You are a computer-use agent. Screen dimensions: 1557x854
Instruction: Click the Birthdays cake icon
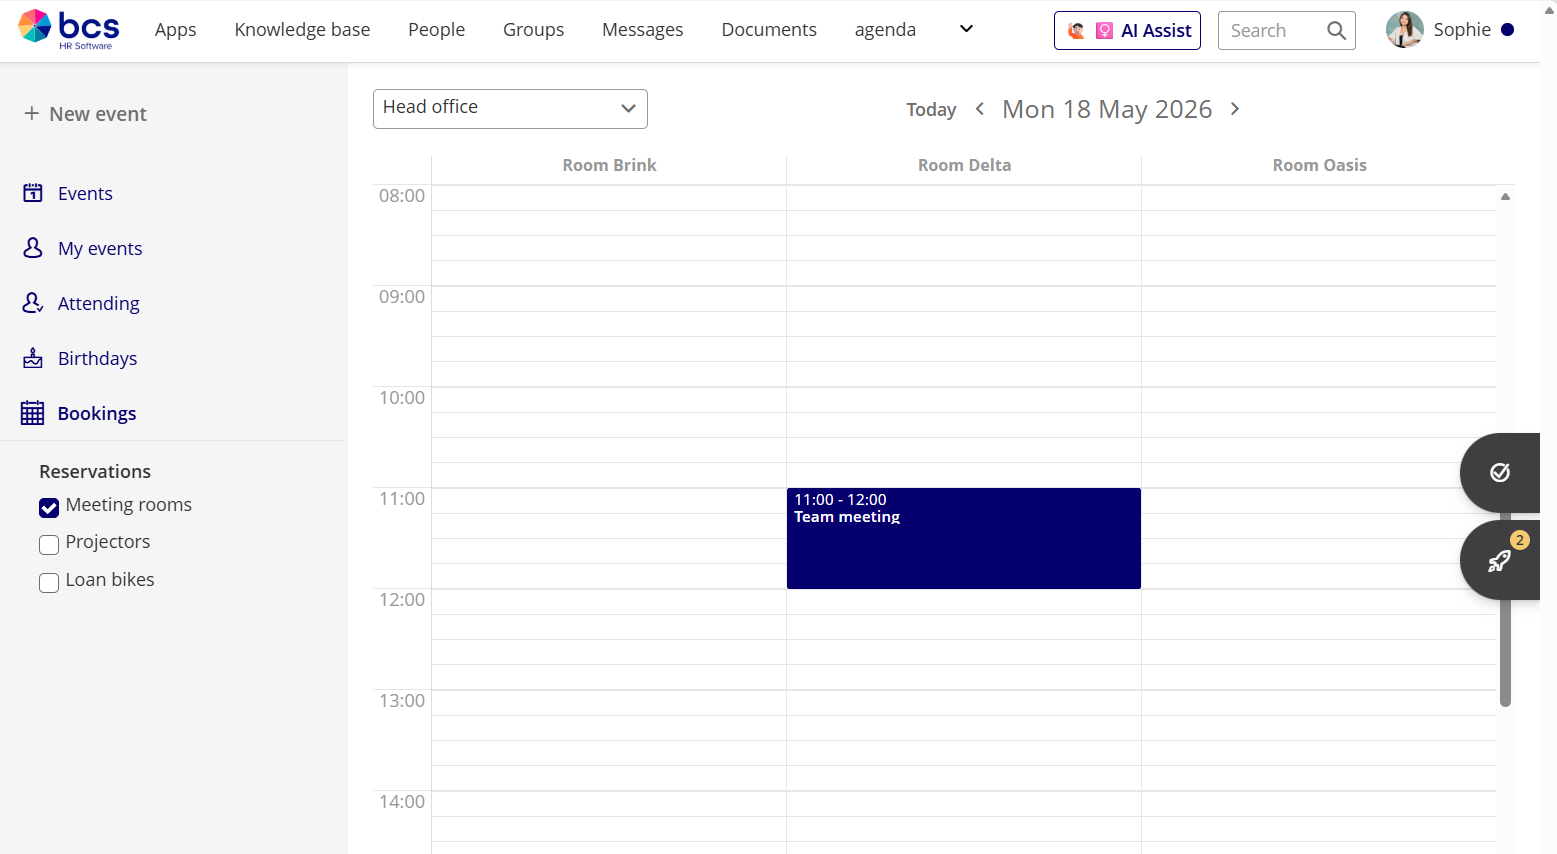(33, 358)
